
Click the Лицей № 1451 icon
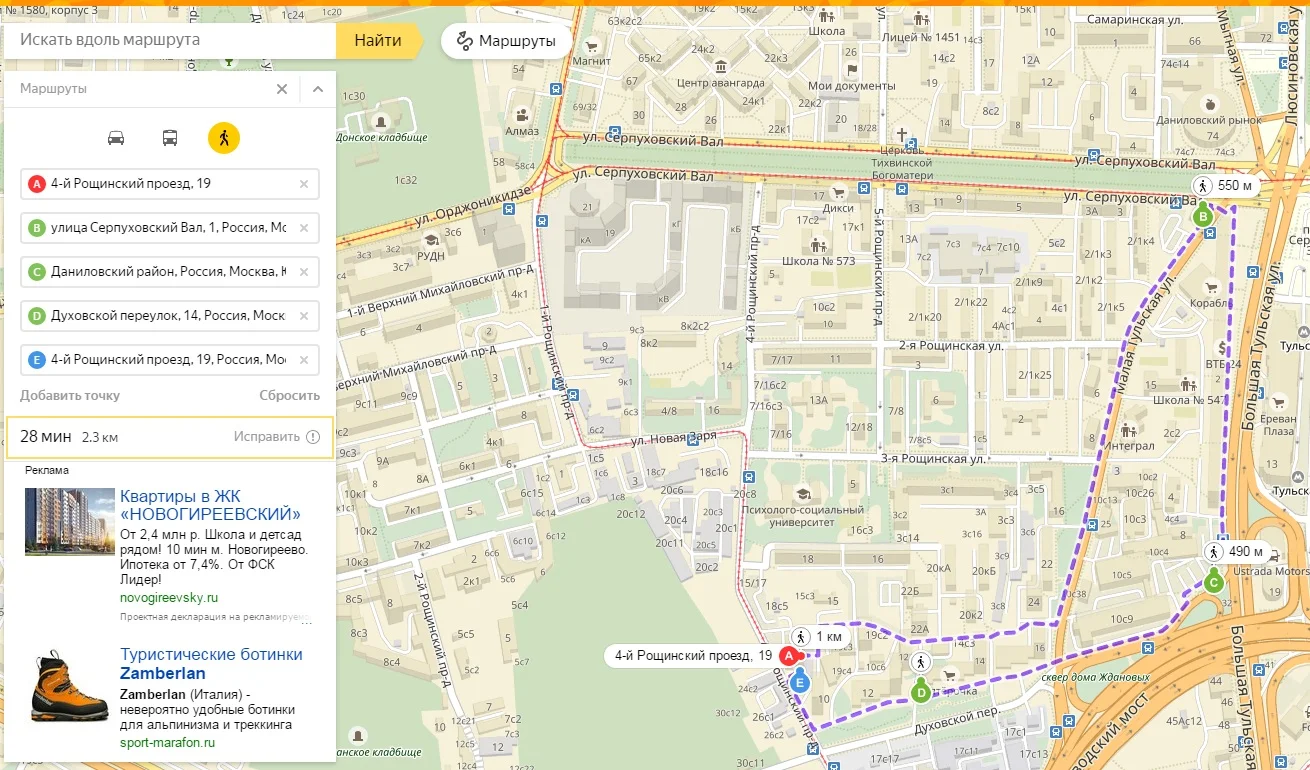(921, 18)
